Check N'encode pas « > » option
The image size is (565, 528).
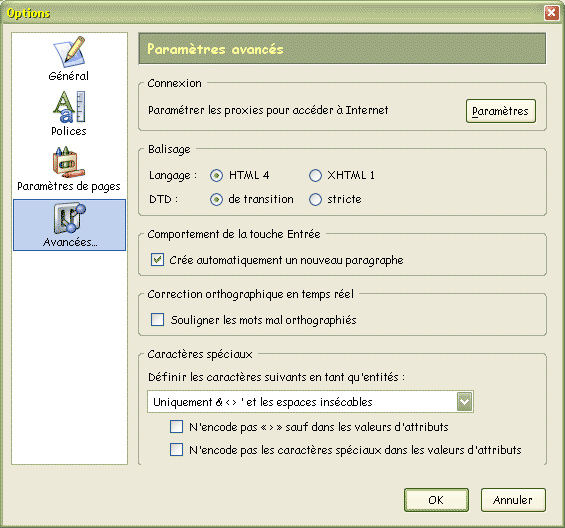176,426
